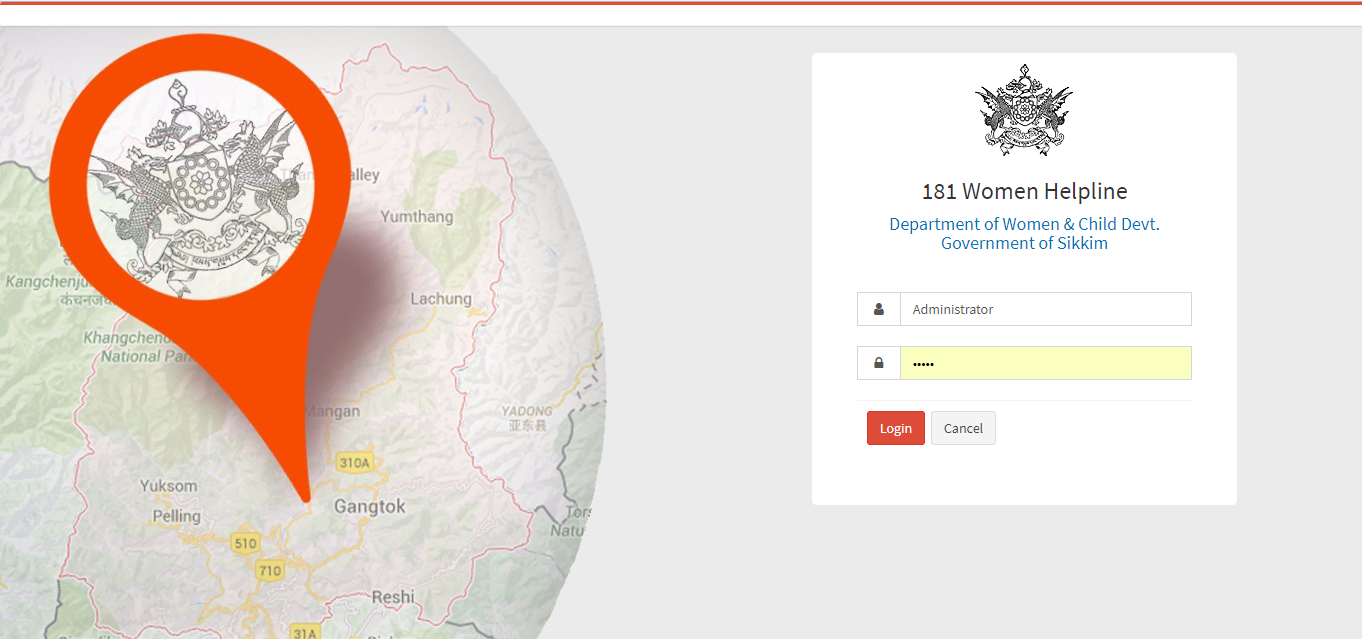This screenshot has width=1362, height=639.
Task: Click into the password field
Action: point(1045,363)
